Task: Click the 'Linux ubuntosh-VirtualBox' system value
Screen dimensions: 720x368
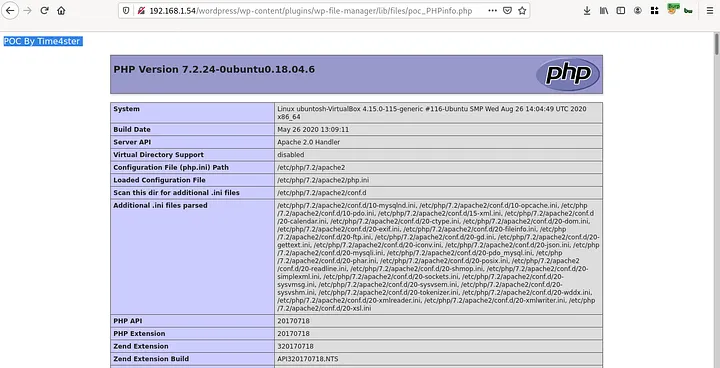Action: point(432,113)
